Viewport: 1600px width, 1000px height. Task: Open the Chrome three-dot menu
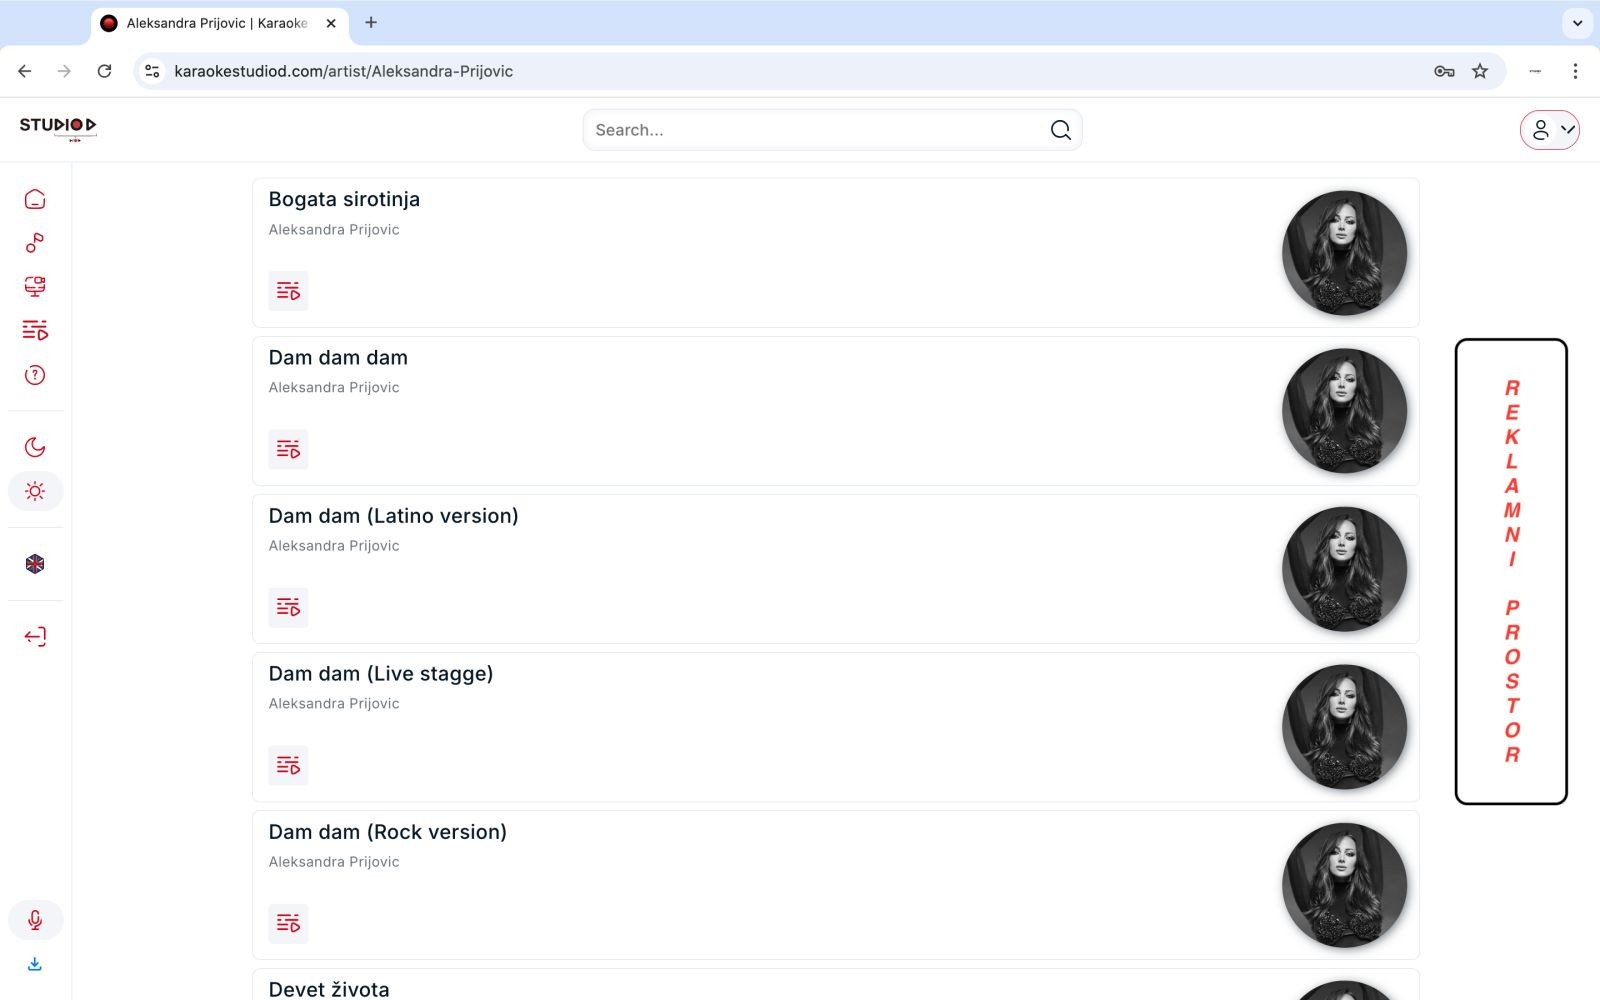1575,71
